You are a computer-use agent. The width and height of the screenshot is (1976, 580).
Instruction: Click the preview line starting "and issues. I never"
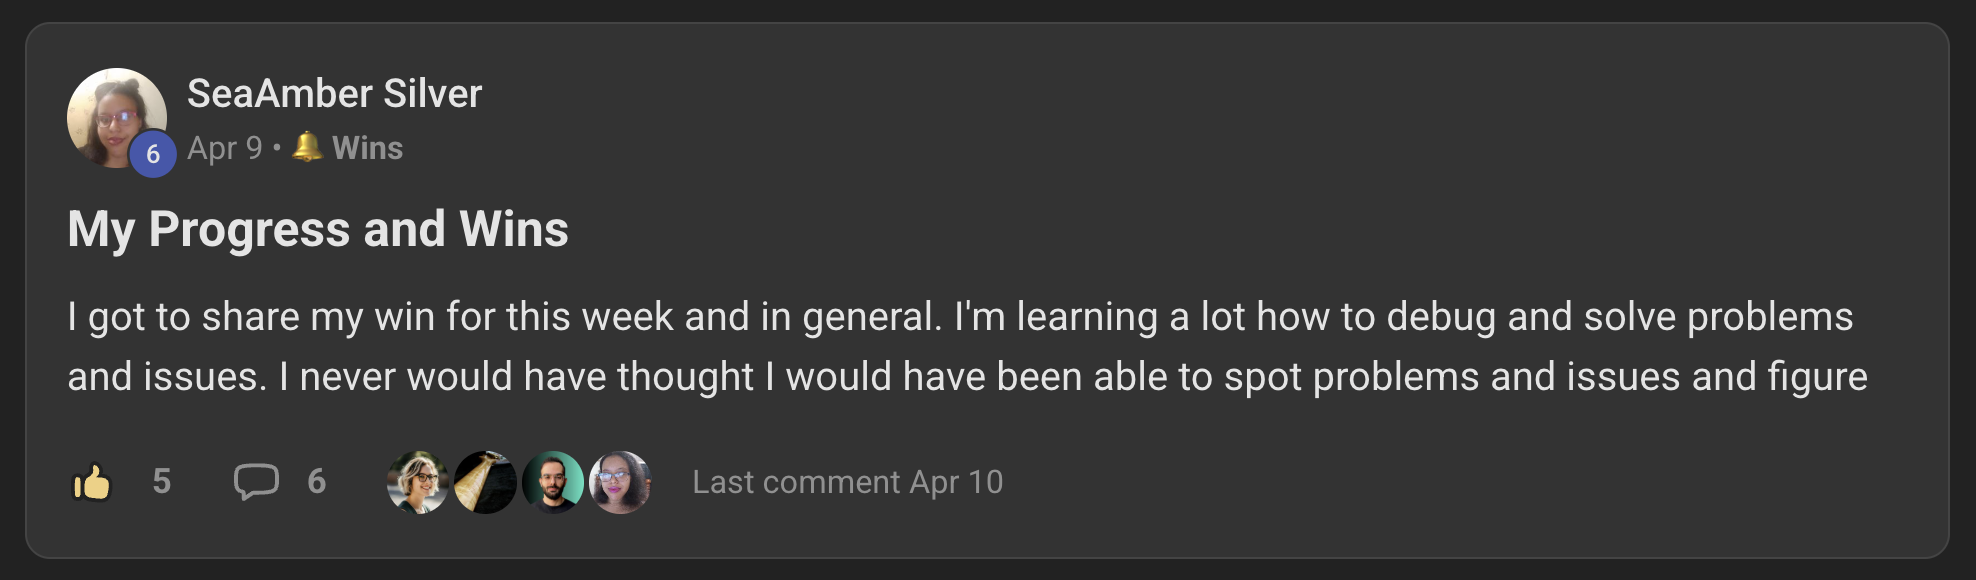967,377
